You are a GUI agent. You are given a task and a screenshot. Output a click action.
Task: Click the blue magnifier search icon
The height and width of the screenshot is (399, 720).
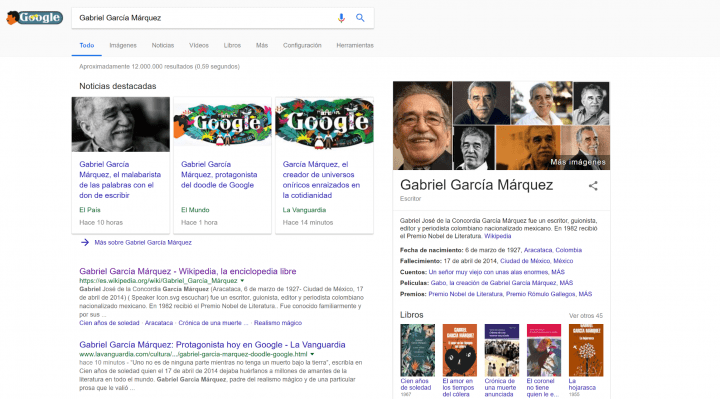[360, 18]
